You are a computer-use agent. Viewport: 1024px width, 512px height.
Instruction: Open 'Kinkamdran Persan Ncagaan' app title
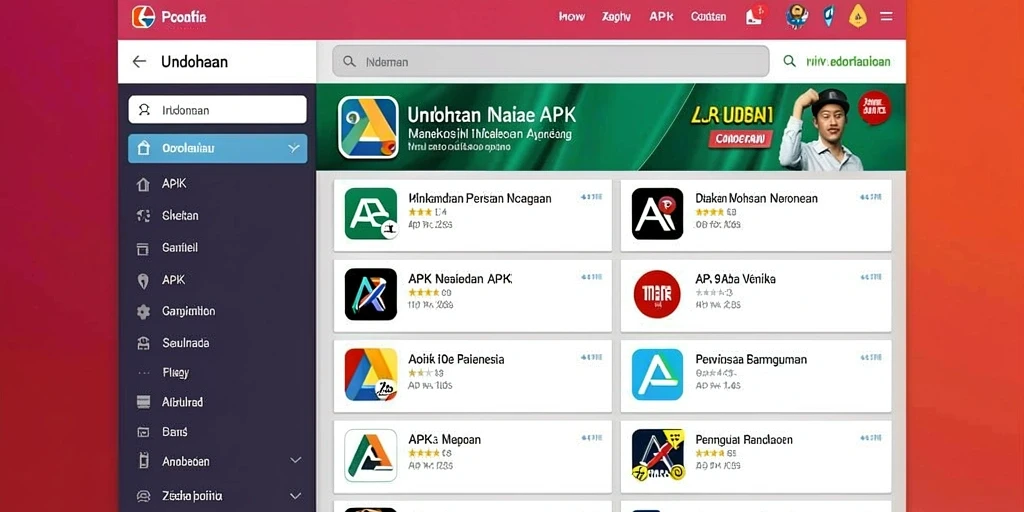click(x=480, y=198)
